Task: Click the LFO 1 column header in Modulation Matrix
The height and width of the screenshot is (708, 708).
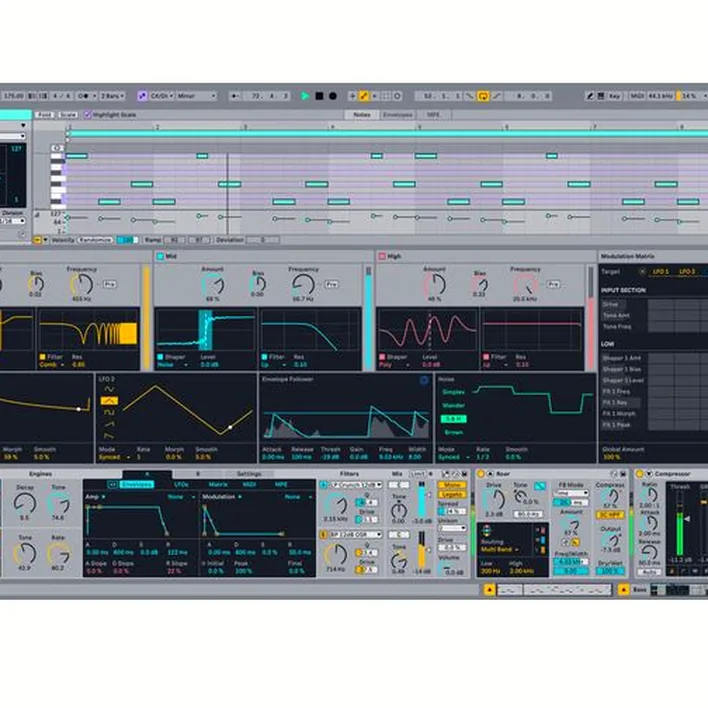Action: tap(661, 271)
